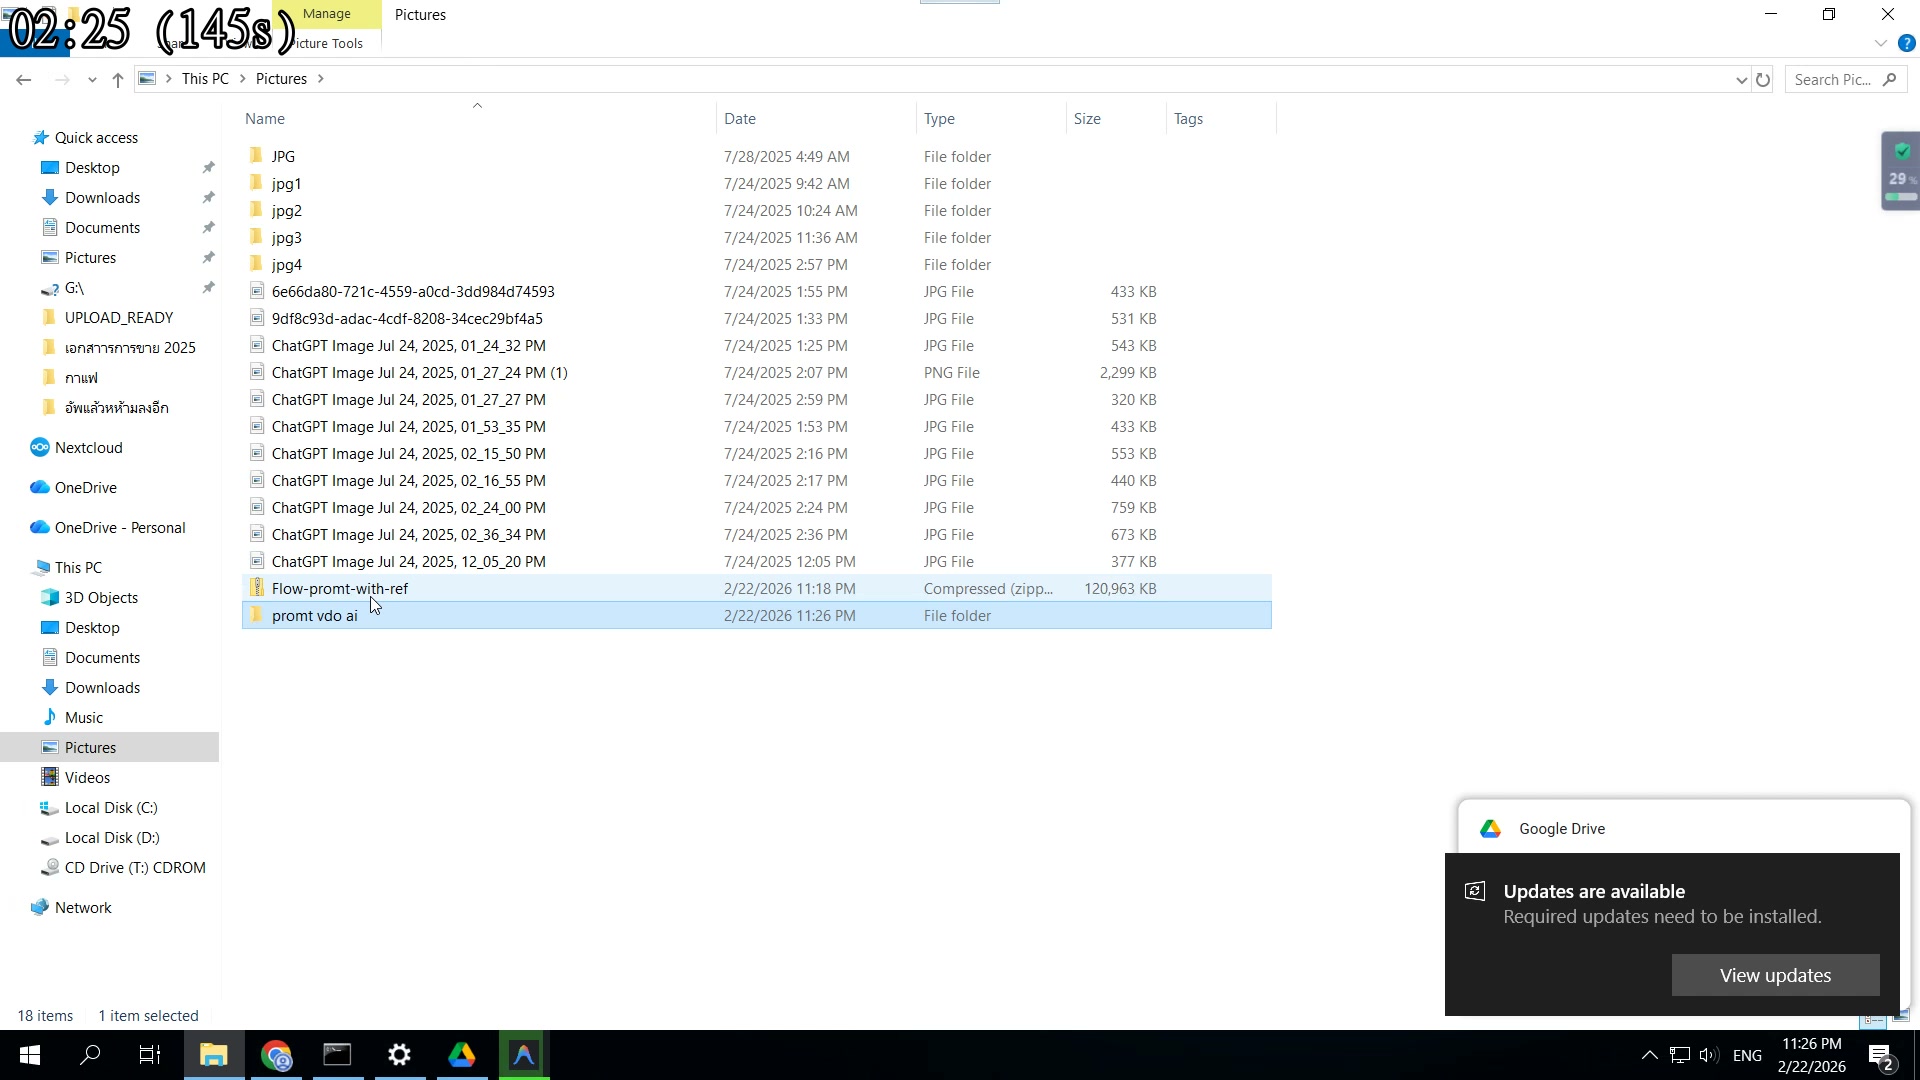Click the Back navigation arrow

pyautogui.click(x=24, y=80)
